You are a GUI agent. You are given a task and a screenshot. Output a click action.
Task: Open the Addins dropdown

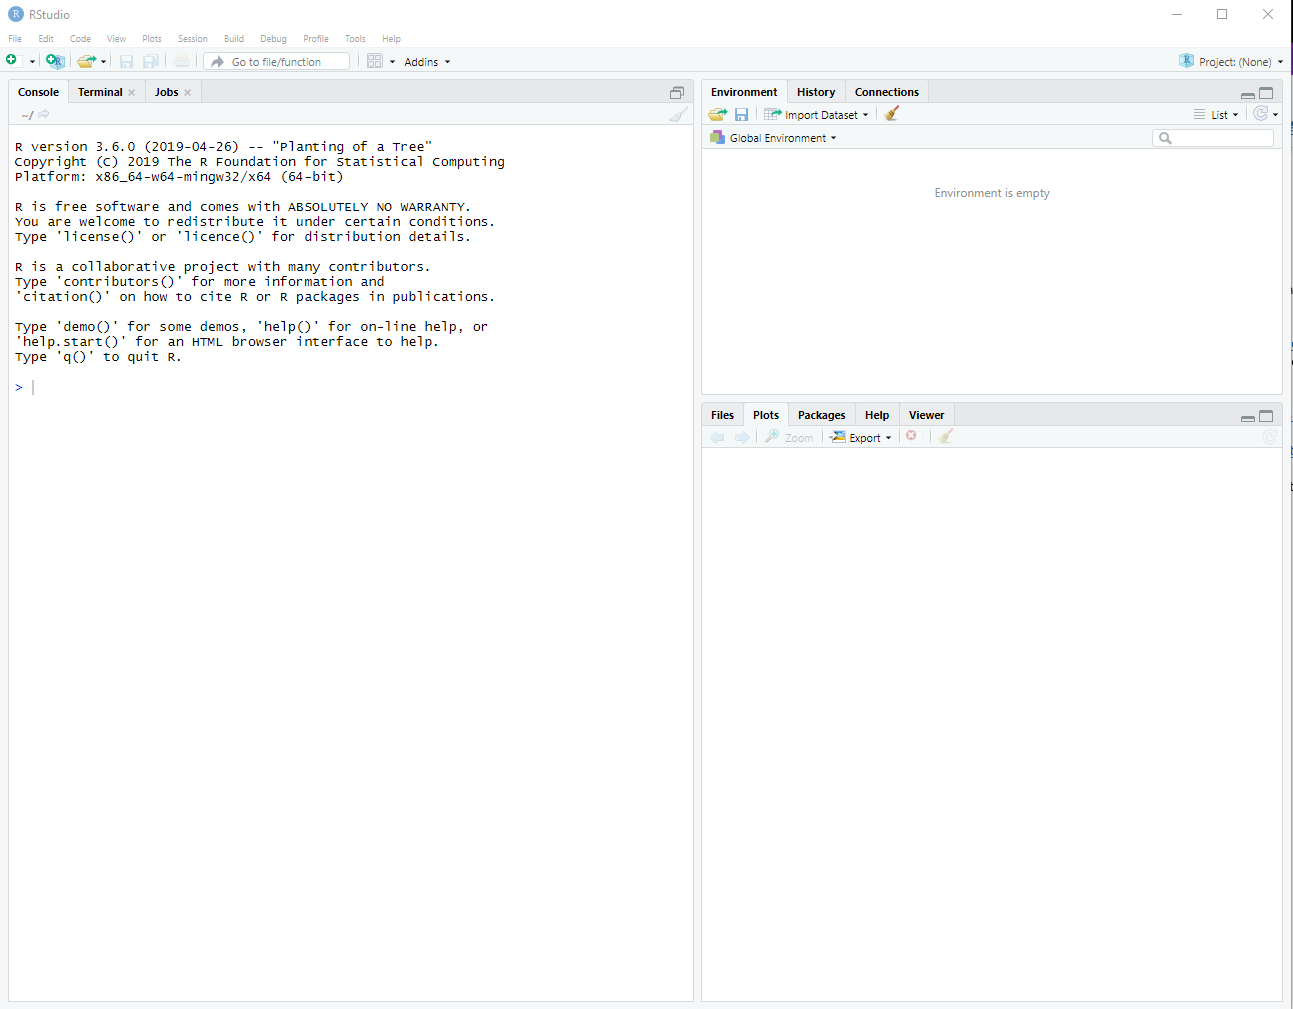coord(427,62)
